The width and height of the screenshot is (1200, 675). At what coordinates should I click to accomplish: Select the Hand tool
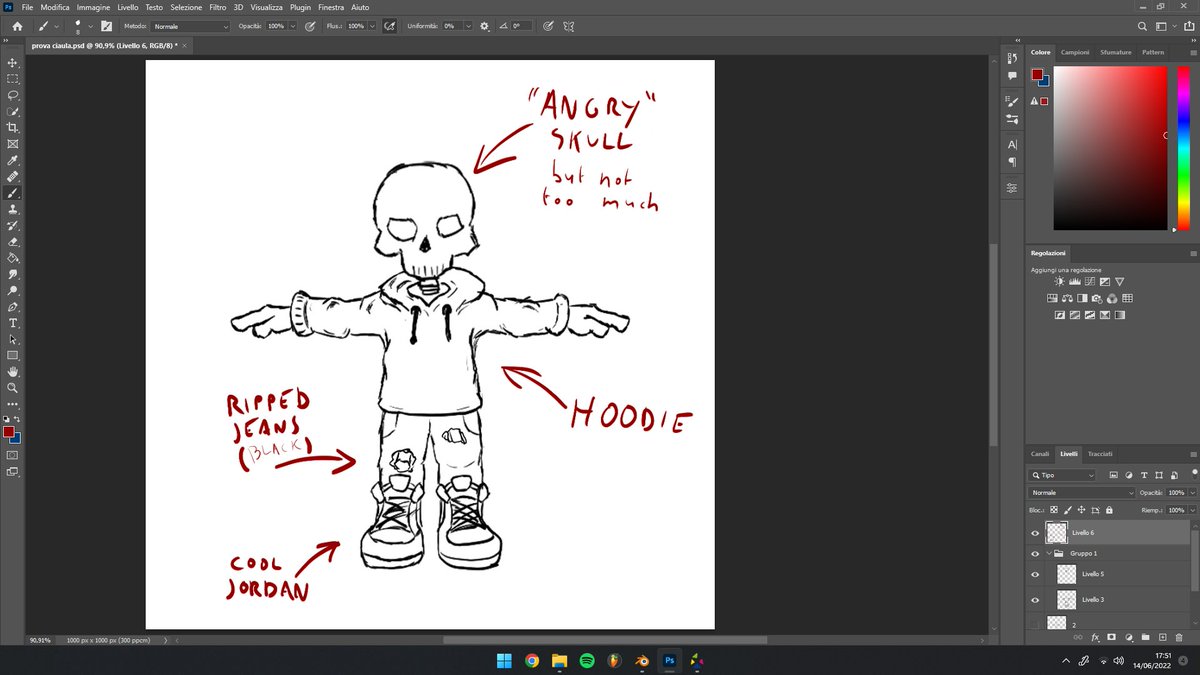[13, 371]
